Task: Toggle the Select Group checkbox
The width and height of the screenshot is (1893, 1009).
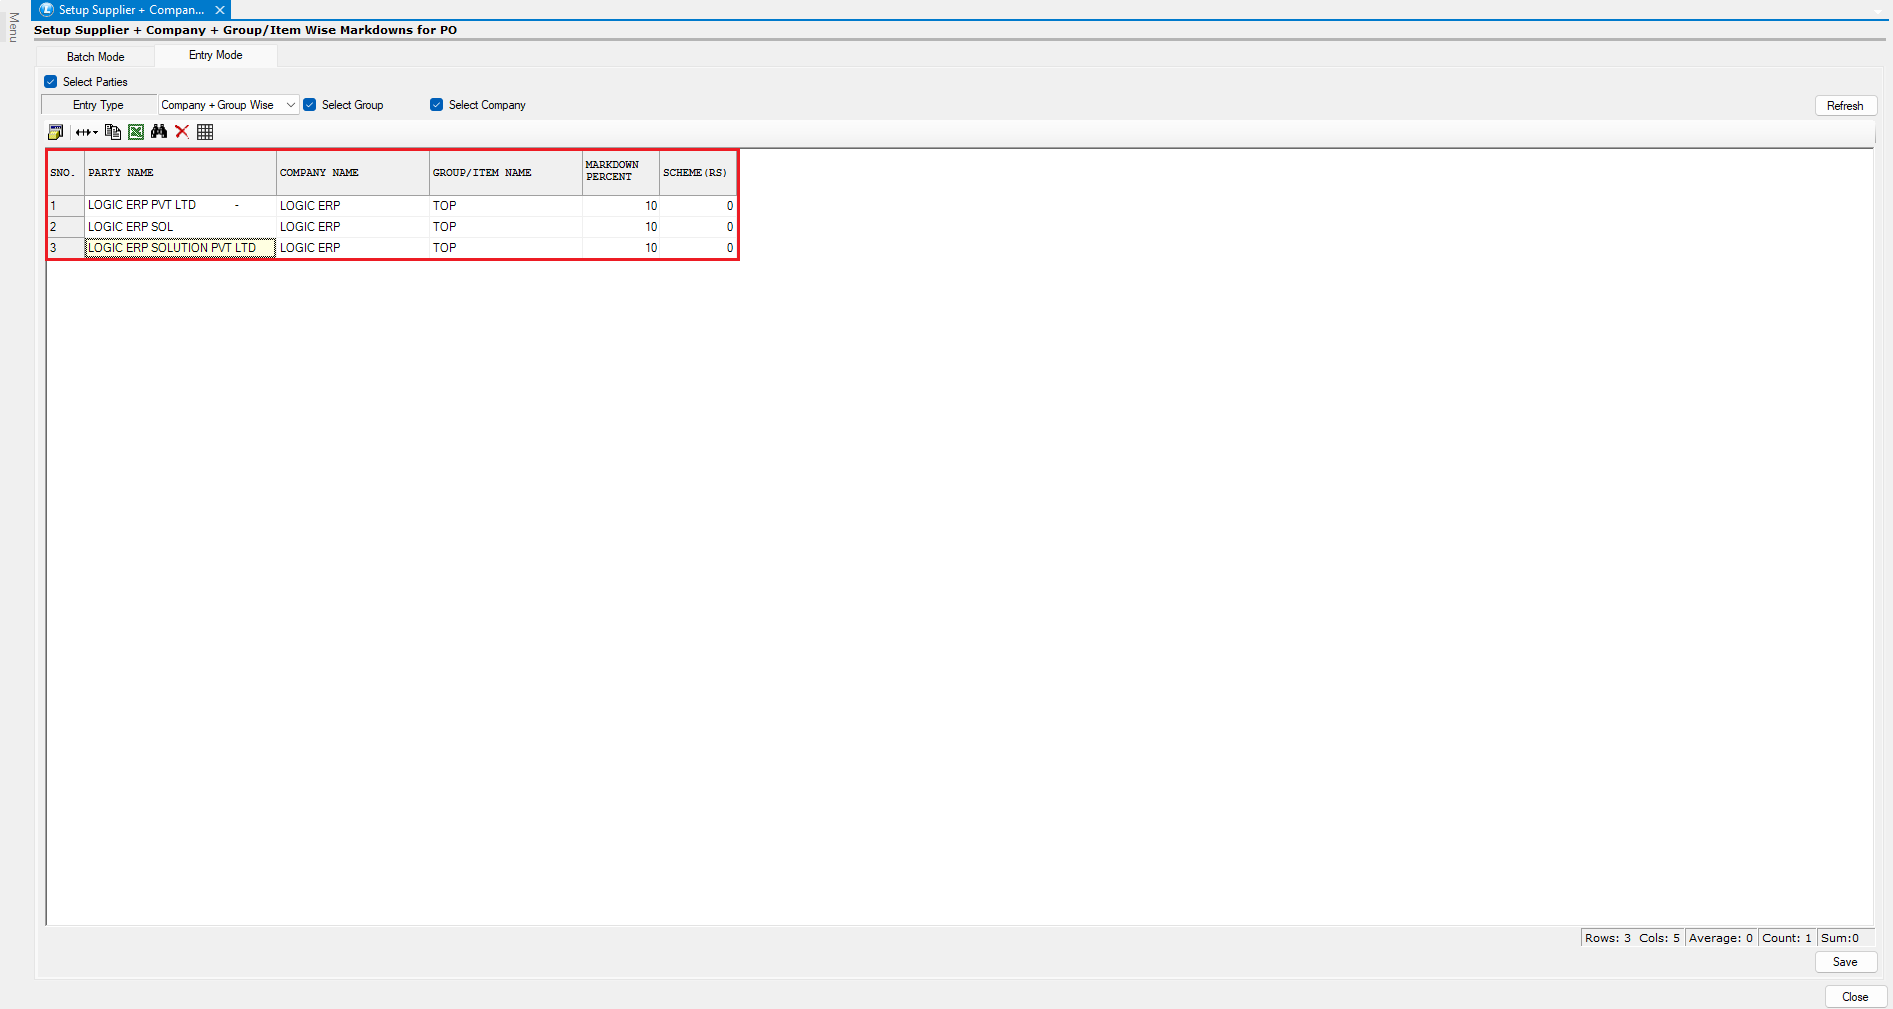Action: (x=310, y=105)
